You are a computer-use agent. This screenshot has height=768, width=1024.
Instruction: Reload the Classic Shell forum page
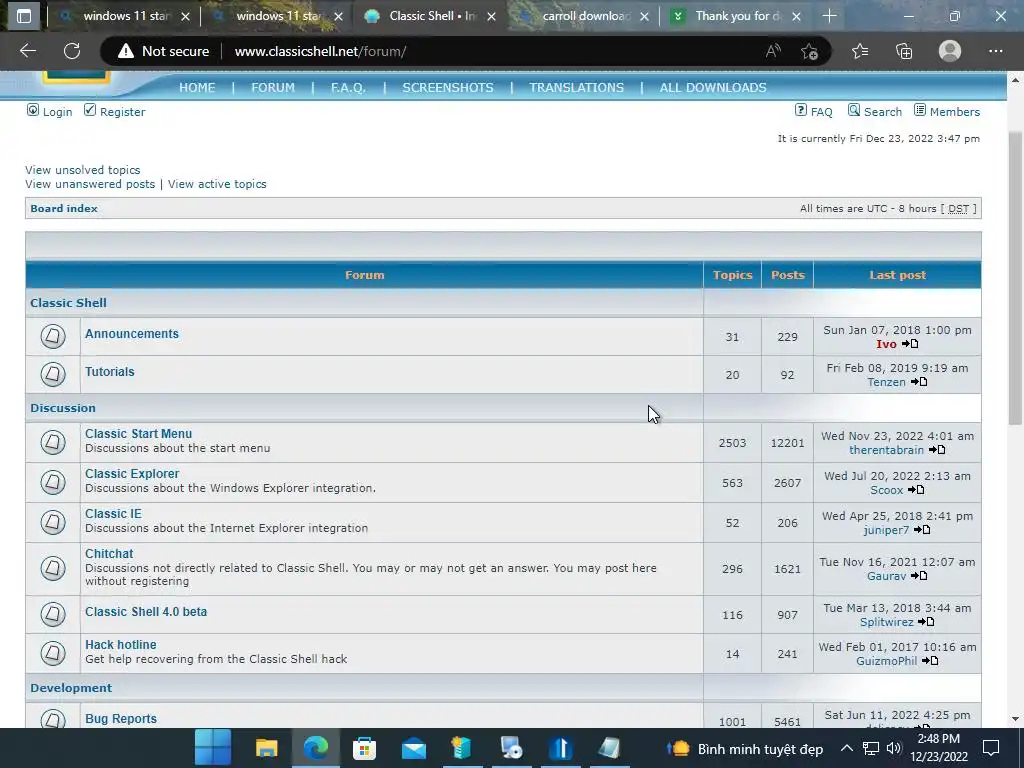72,51
